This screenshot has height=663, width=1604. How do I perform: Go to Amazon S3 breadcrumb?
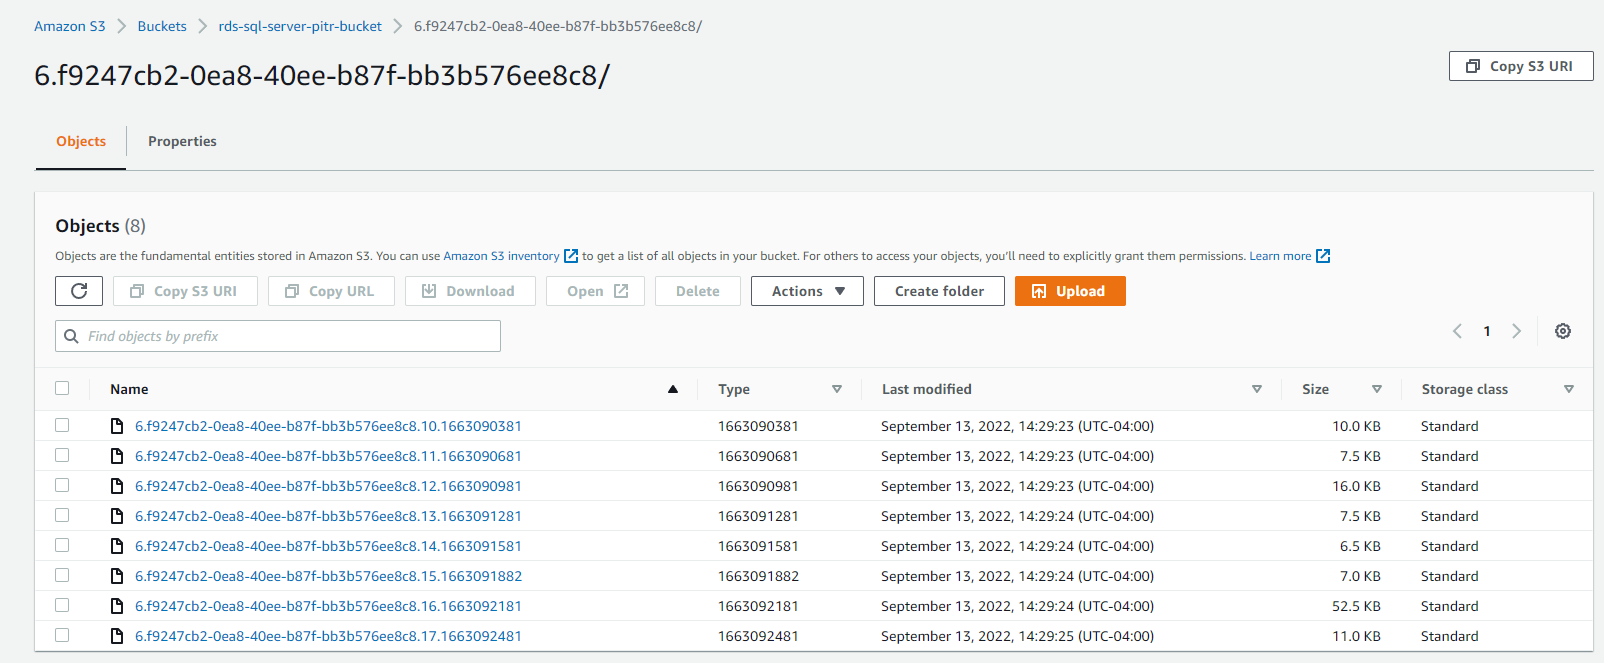coord(69,26)
